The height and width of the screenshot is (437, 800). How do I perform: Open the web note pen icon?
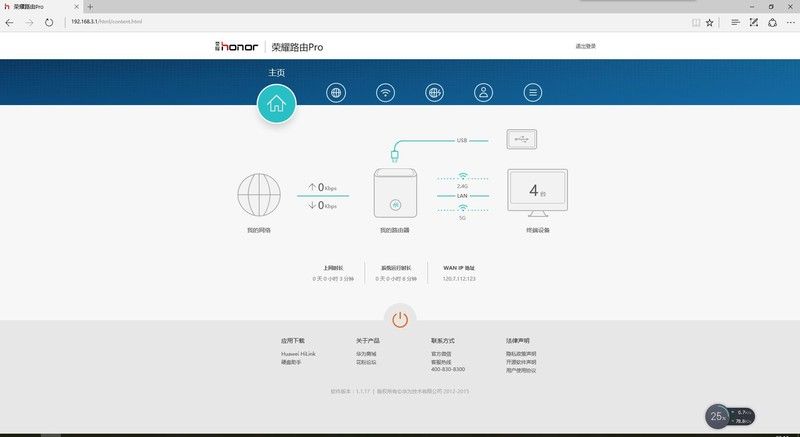[754, 22]
